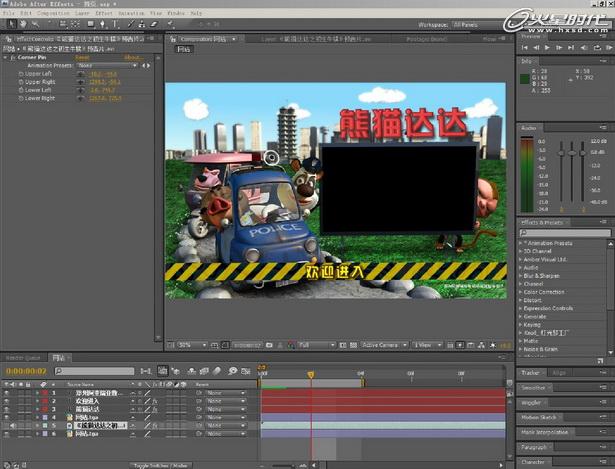Collapse the Corner Pin effect
The width and height of the screenshot is (615, 469).
tap(5, 57)
